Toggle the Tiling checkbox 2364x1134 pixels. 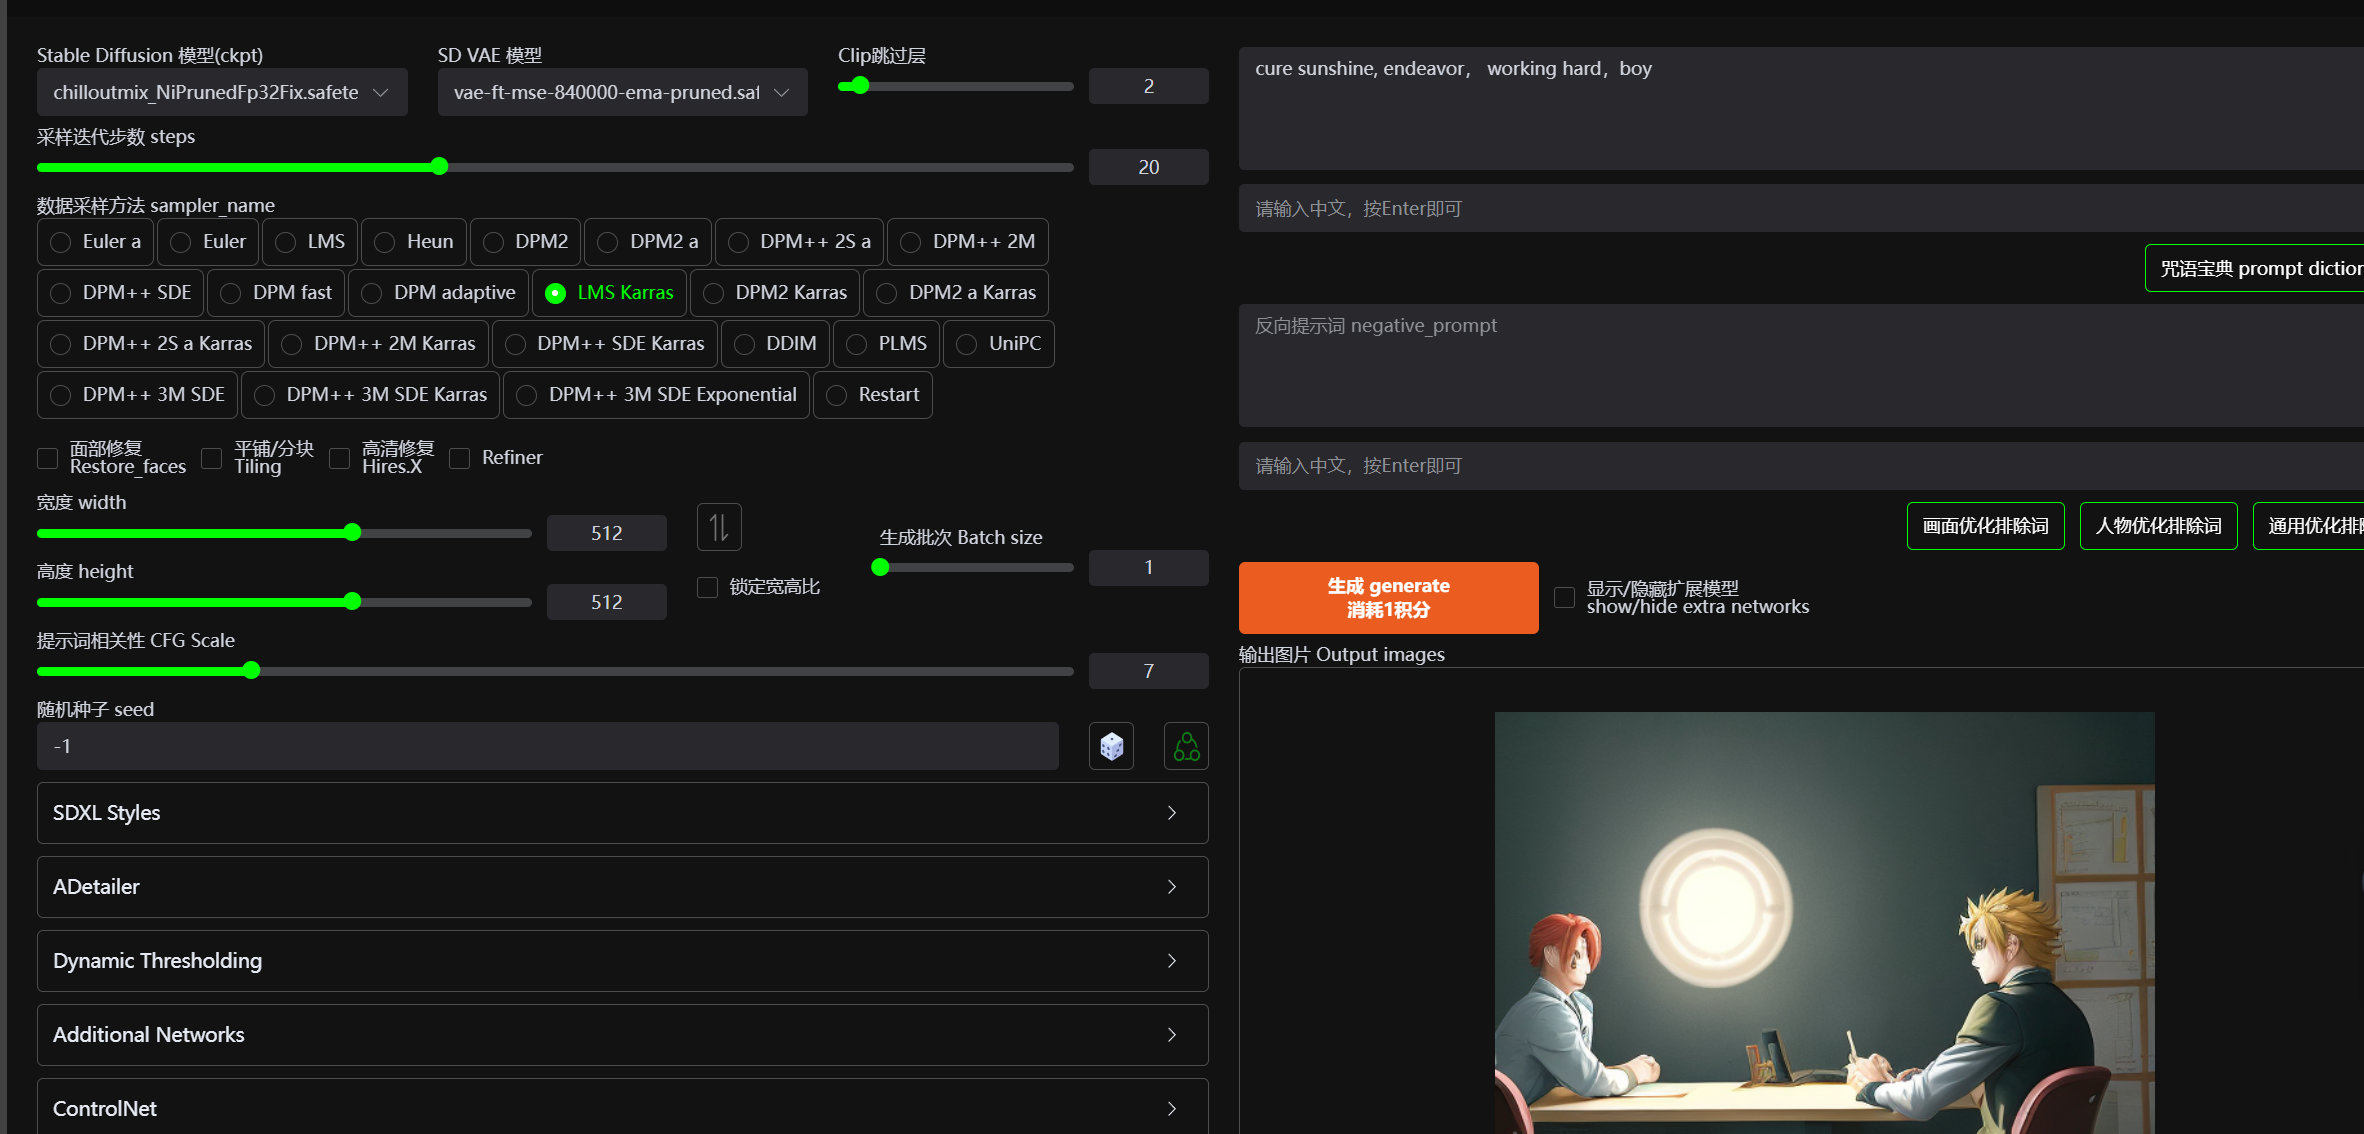pos(211,458)
